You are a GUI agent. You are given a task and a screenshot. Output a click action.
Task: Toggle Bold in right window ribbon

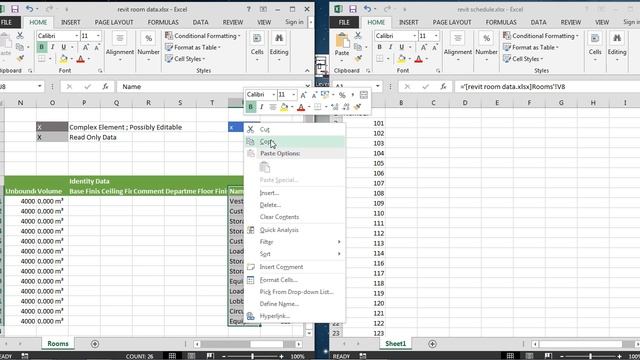pos(379,47)
